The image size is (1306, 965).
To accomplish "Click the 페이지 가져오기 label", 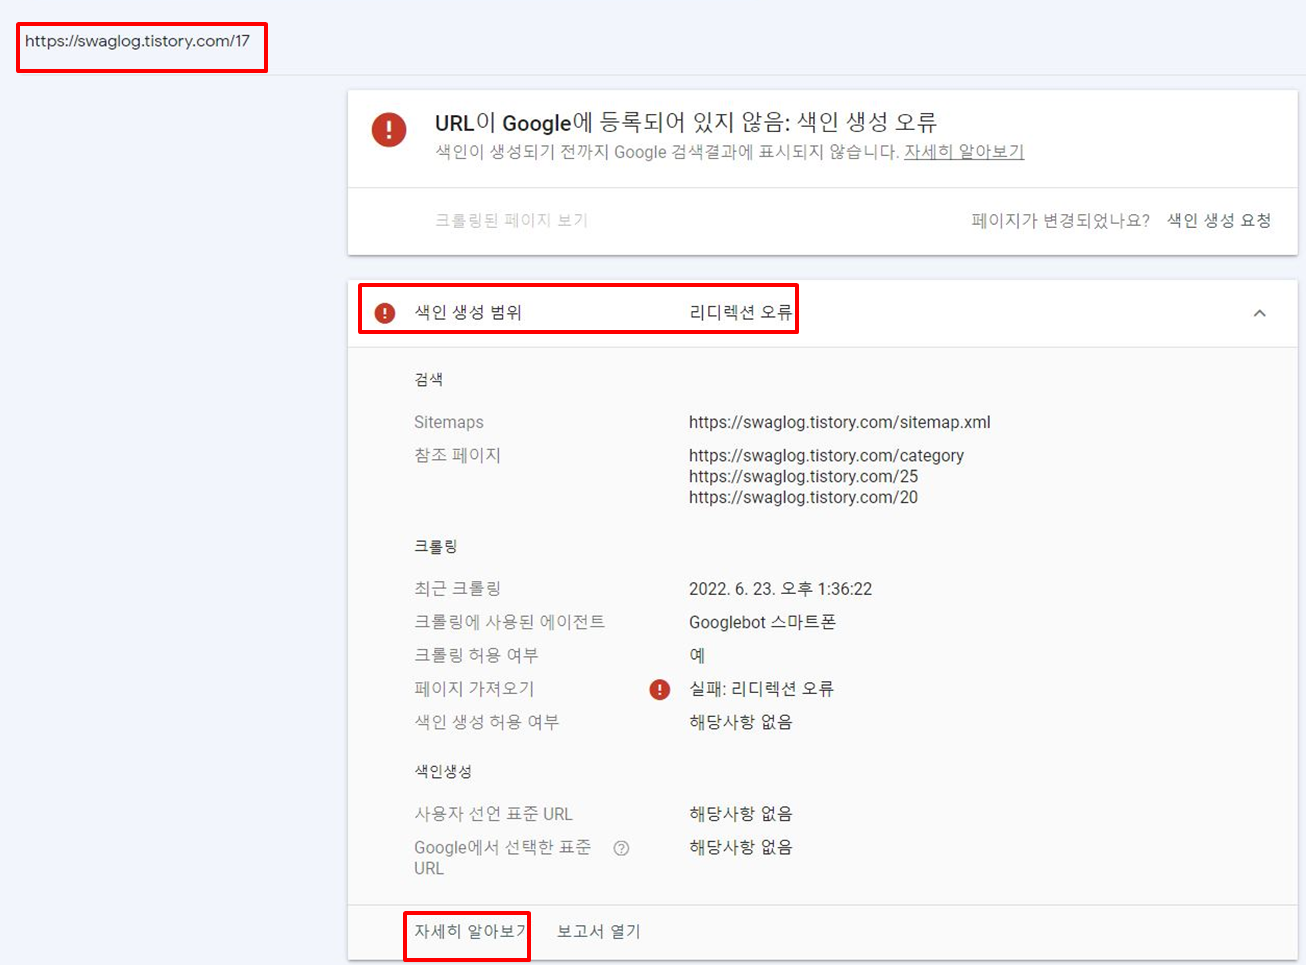I will tap(474, 689).
